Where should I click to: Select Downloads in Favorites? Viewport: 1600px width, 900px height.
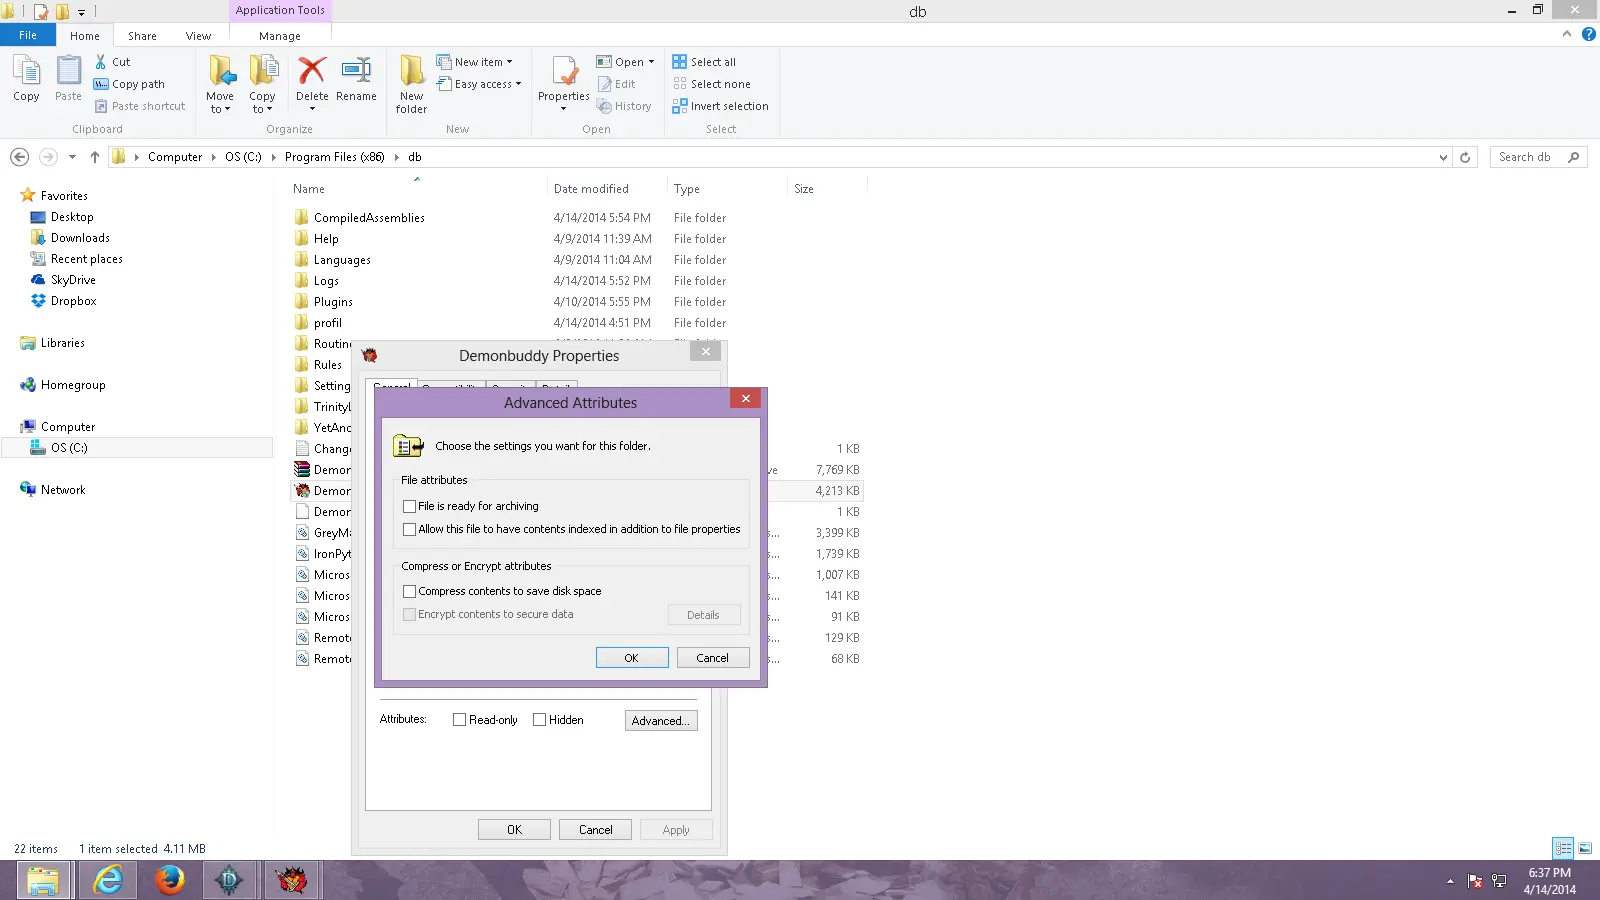pos(80,238)
